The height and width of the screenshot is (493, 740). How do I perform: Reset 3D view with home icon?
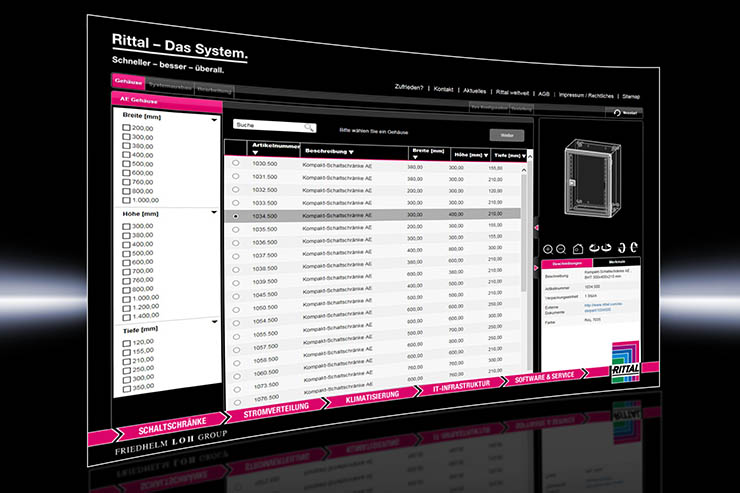577,248
